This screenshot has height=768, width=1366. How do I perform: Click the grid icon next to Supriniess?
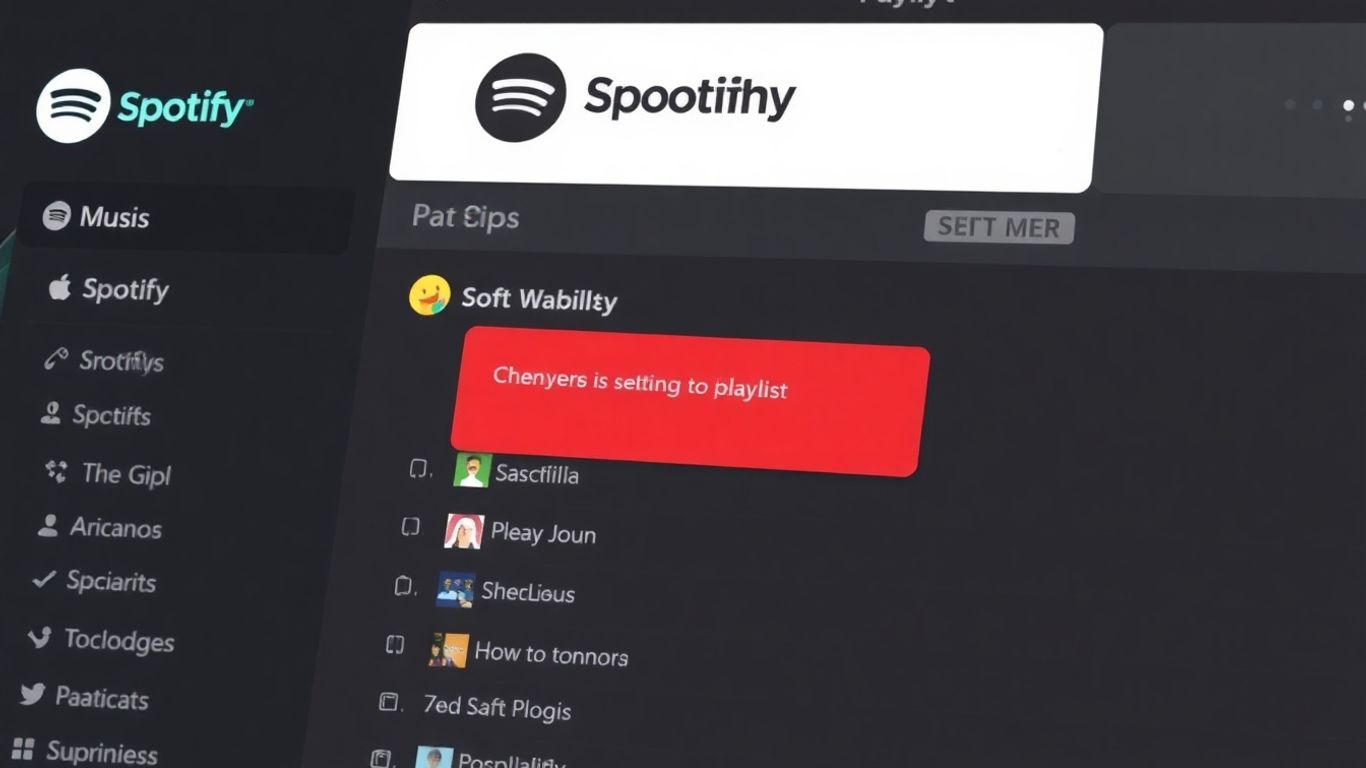coord(24,749)
